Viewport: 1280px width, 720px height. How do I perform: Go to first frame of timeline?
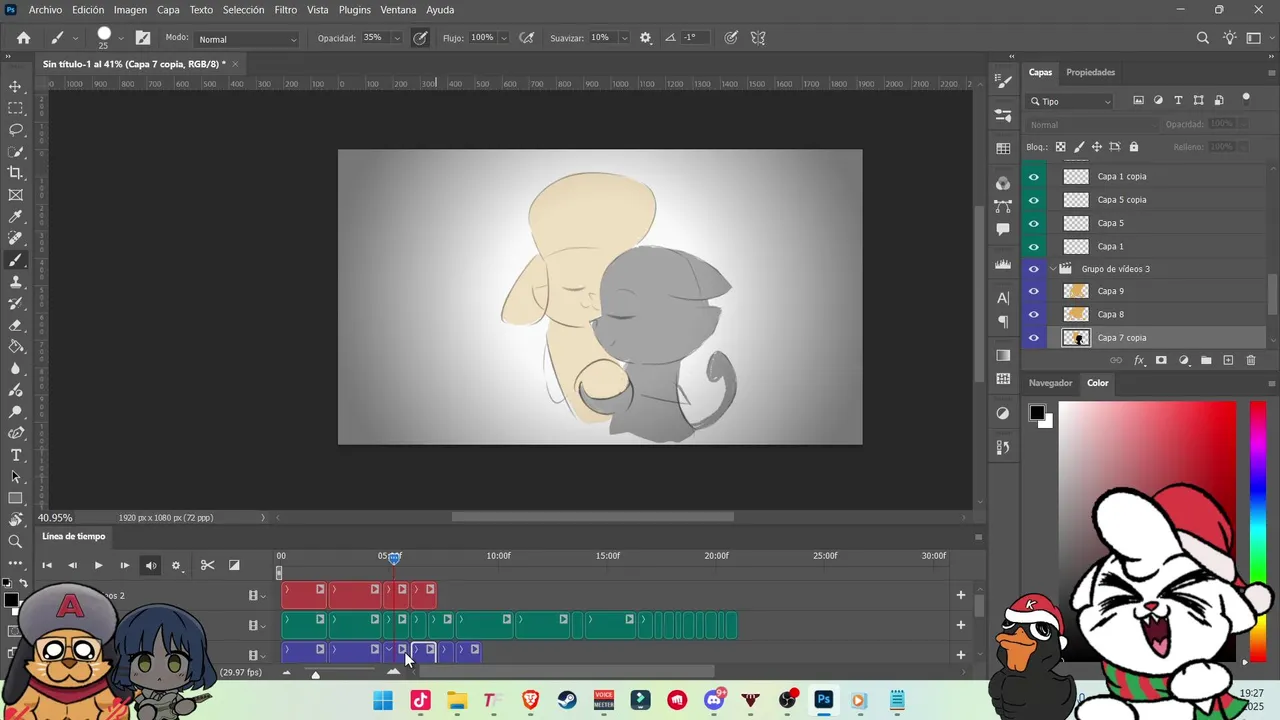[46, 565]
